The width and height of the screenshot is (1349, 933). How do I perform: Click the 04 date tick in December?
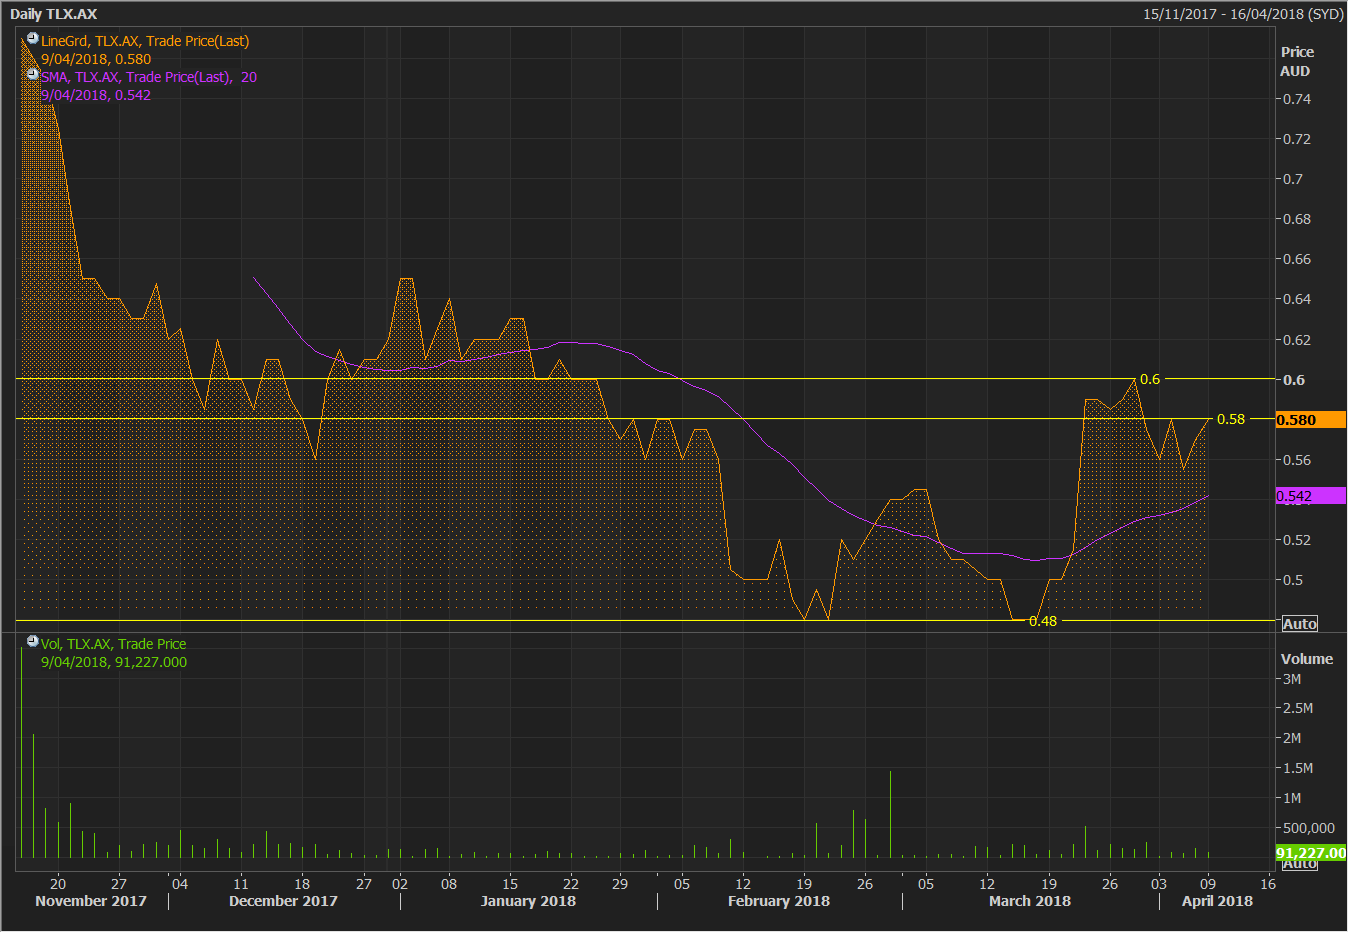(180, 884)
